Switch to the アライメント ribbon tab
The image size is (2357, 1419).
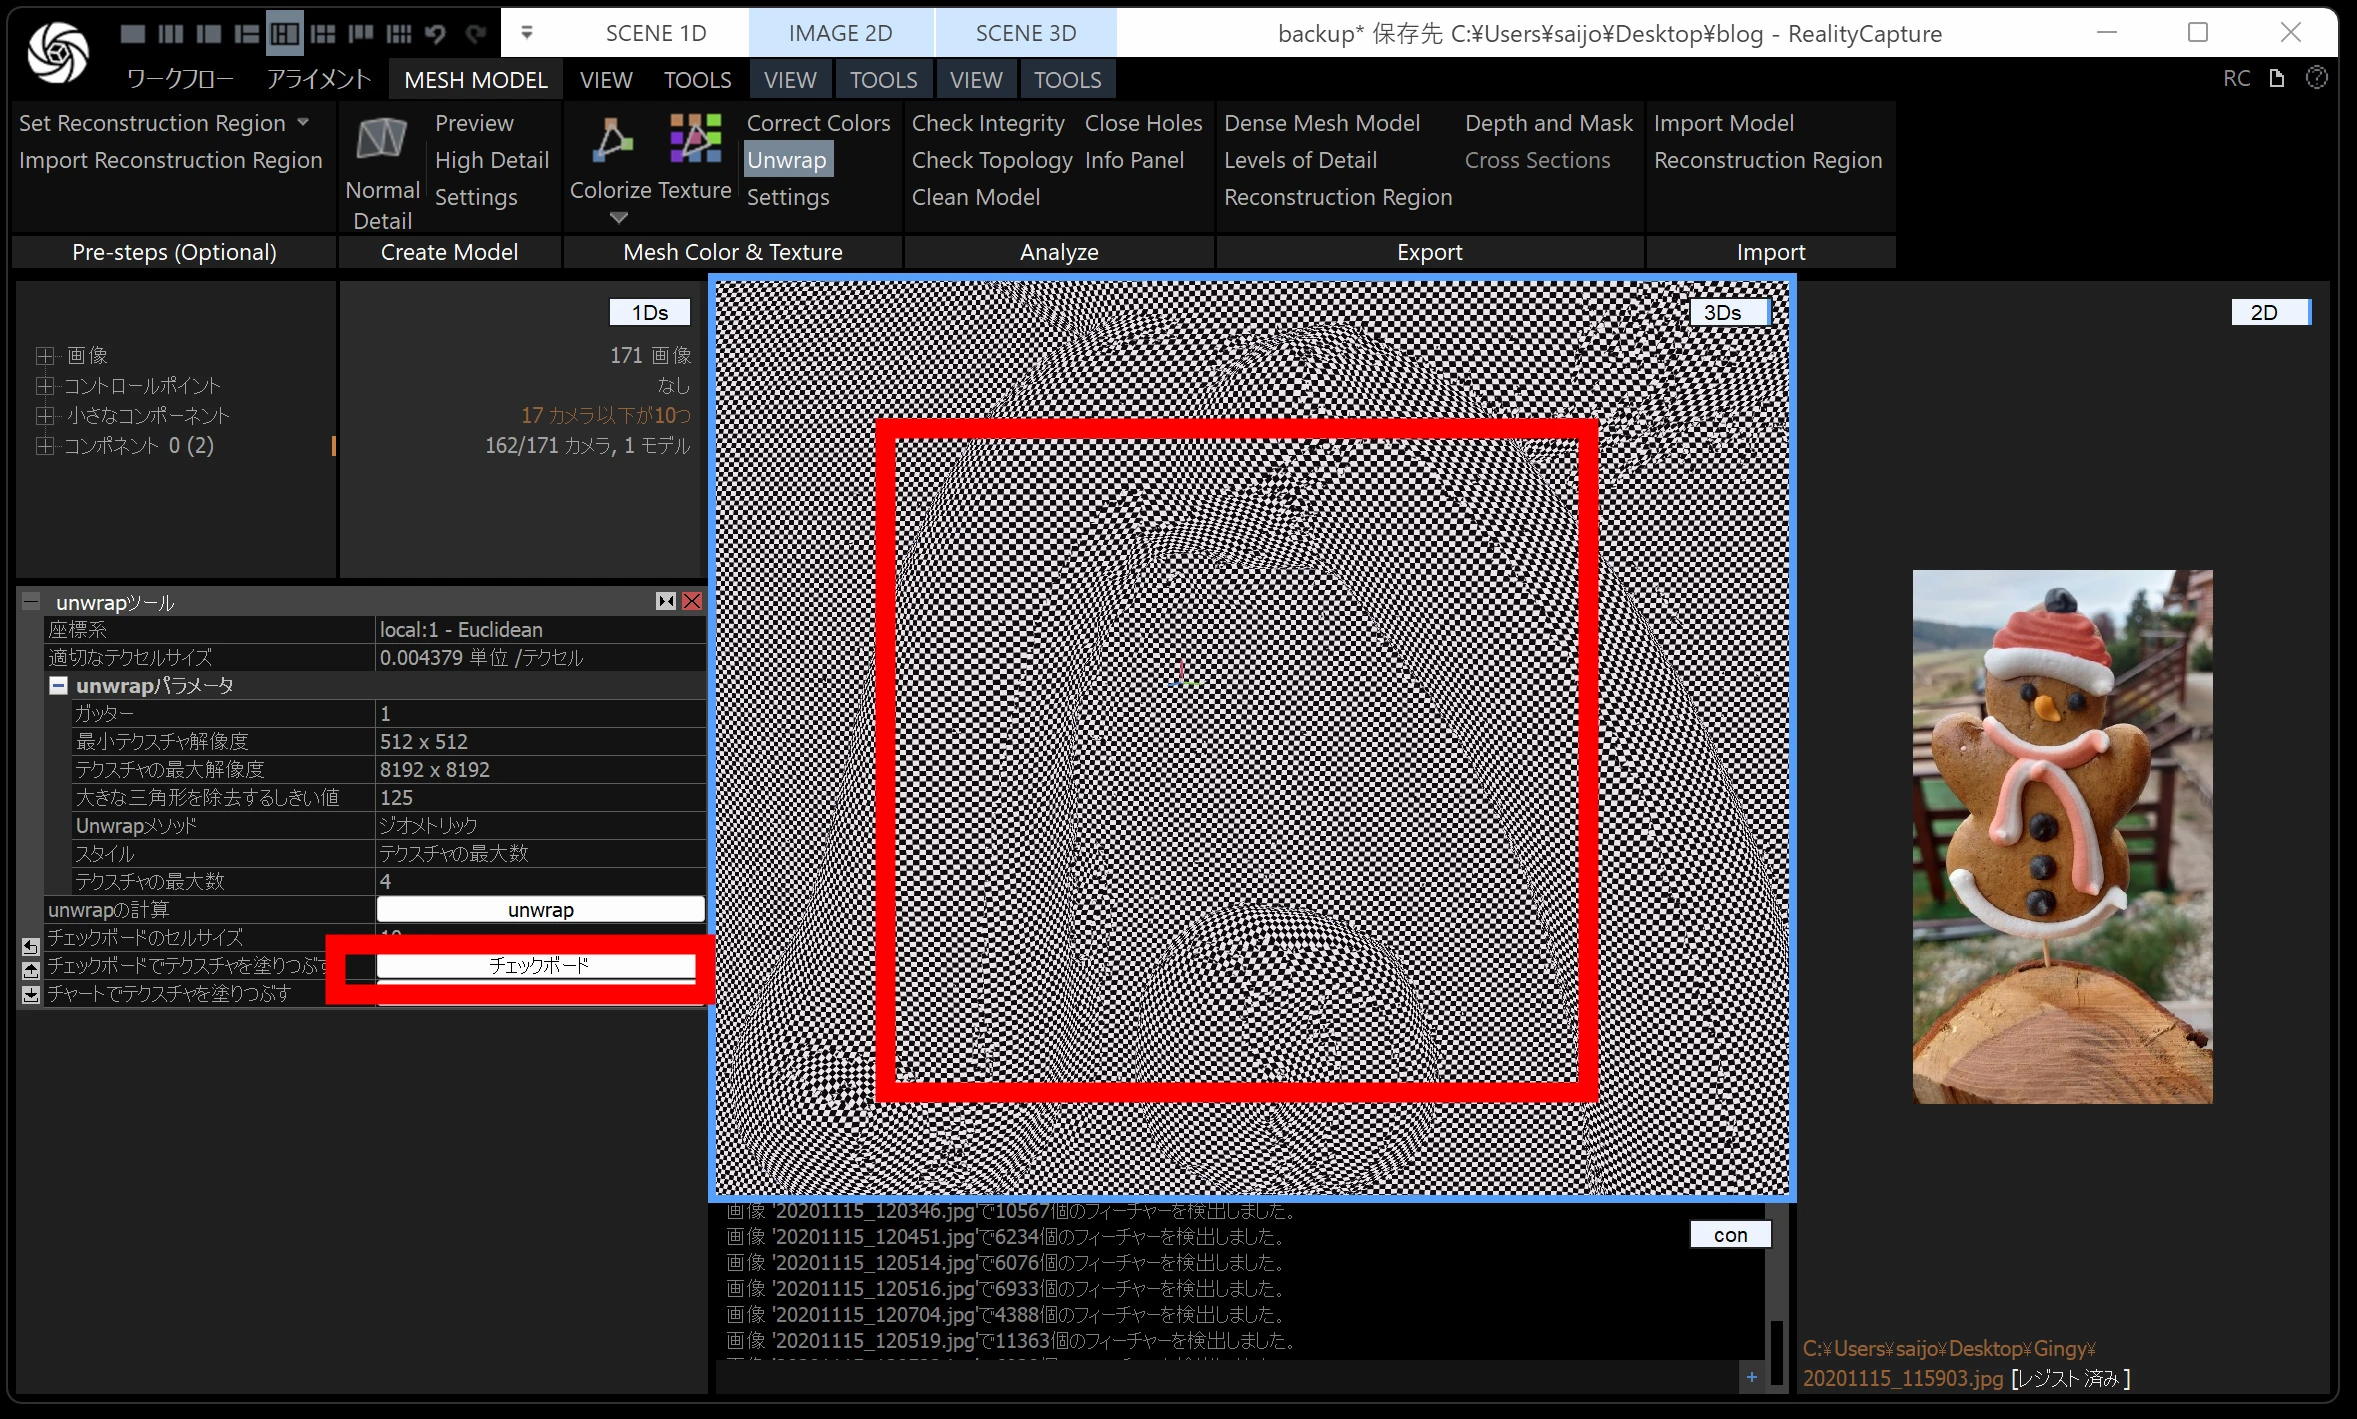tap(318, 79)
